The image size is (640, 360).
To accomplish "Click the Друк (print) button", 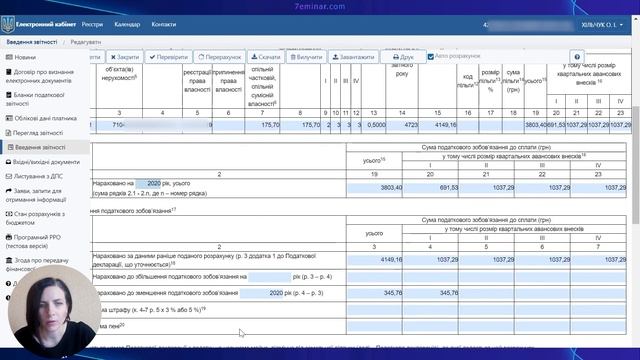I will pos(403,57).
